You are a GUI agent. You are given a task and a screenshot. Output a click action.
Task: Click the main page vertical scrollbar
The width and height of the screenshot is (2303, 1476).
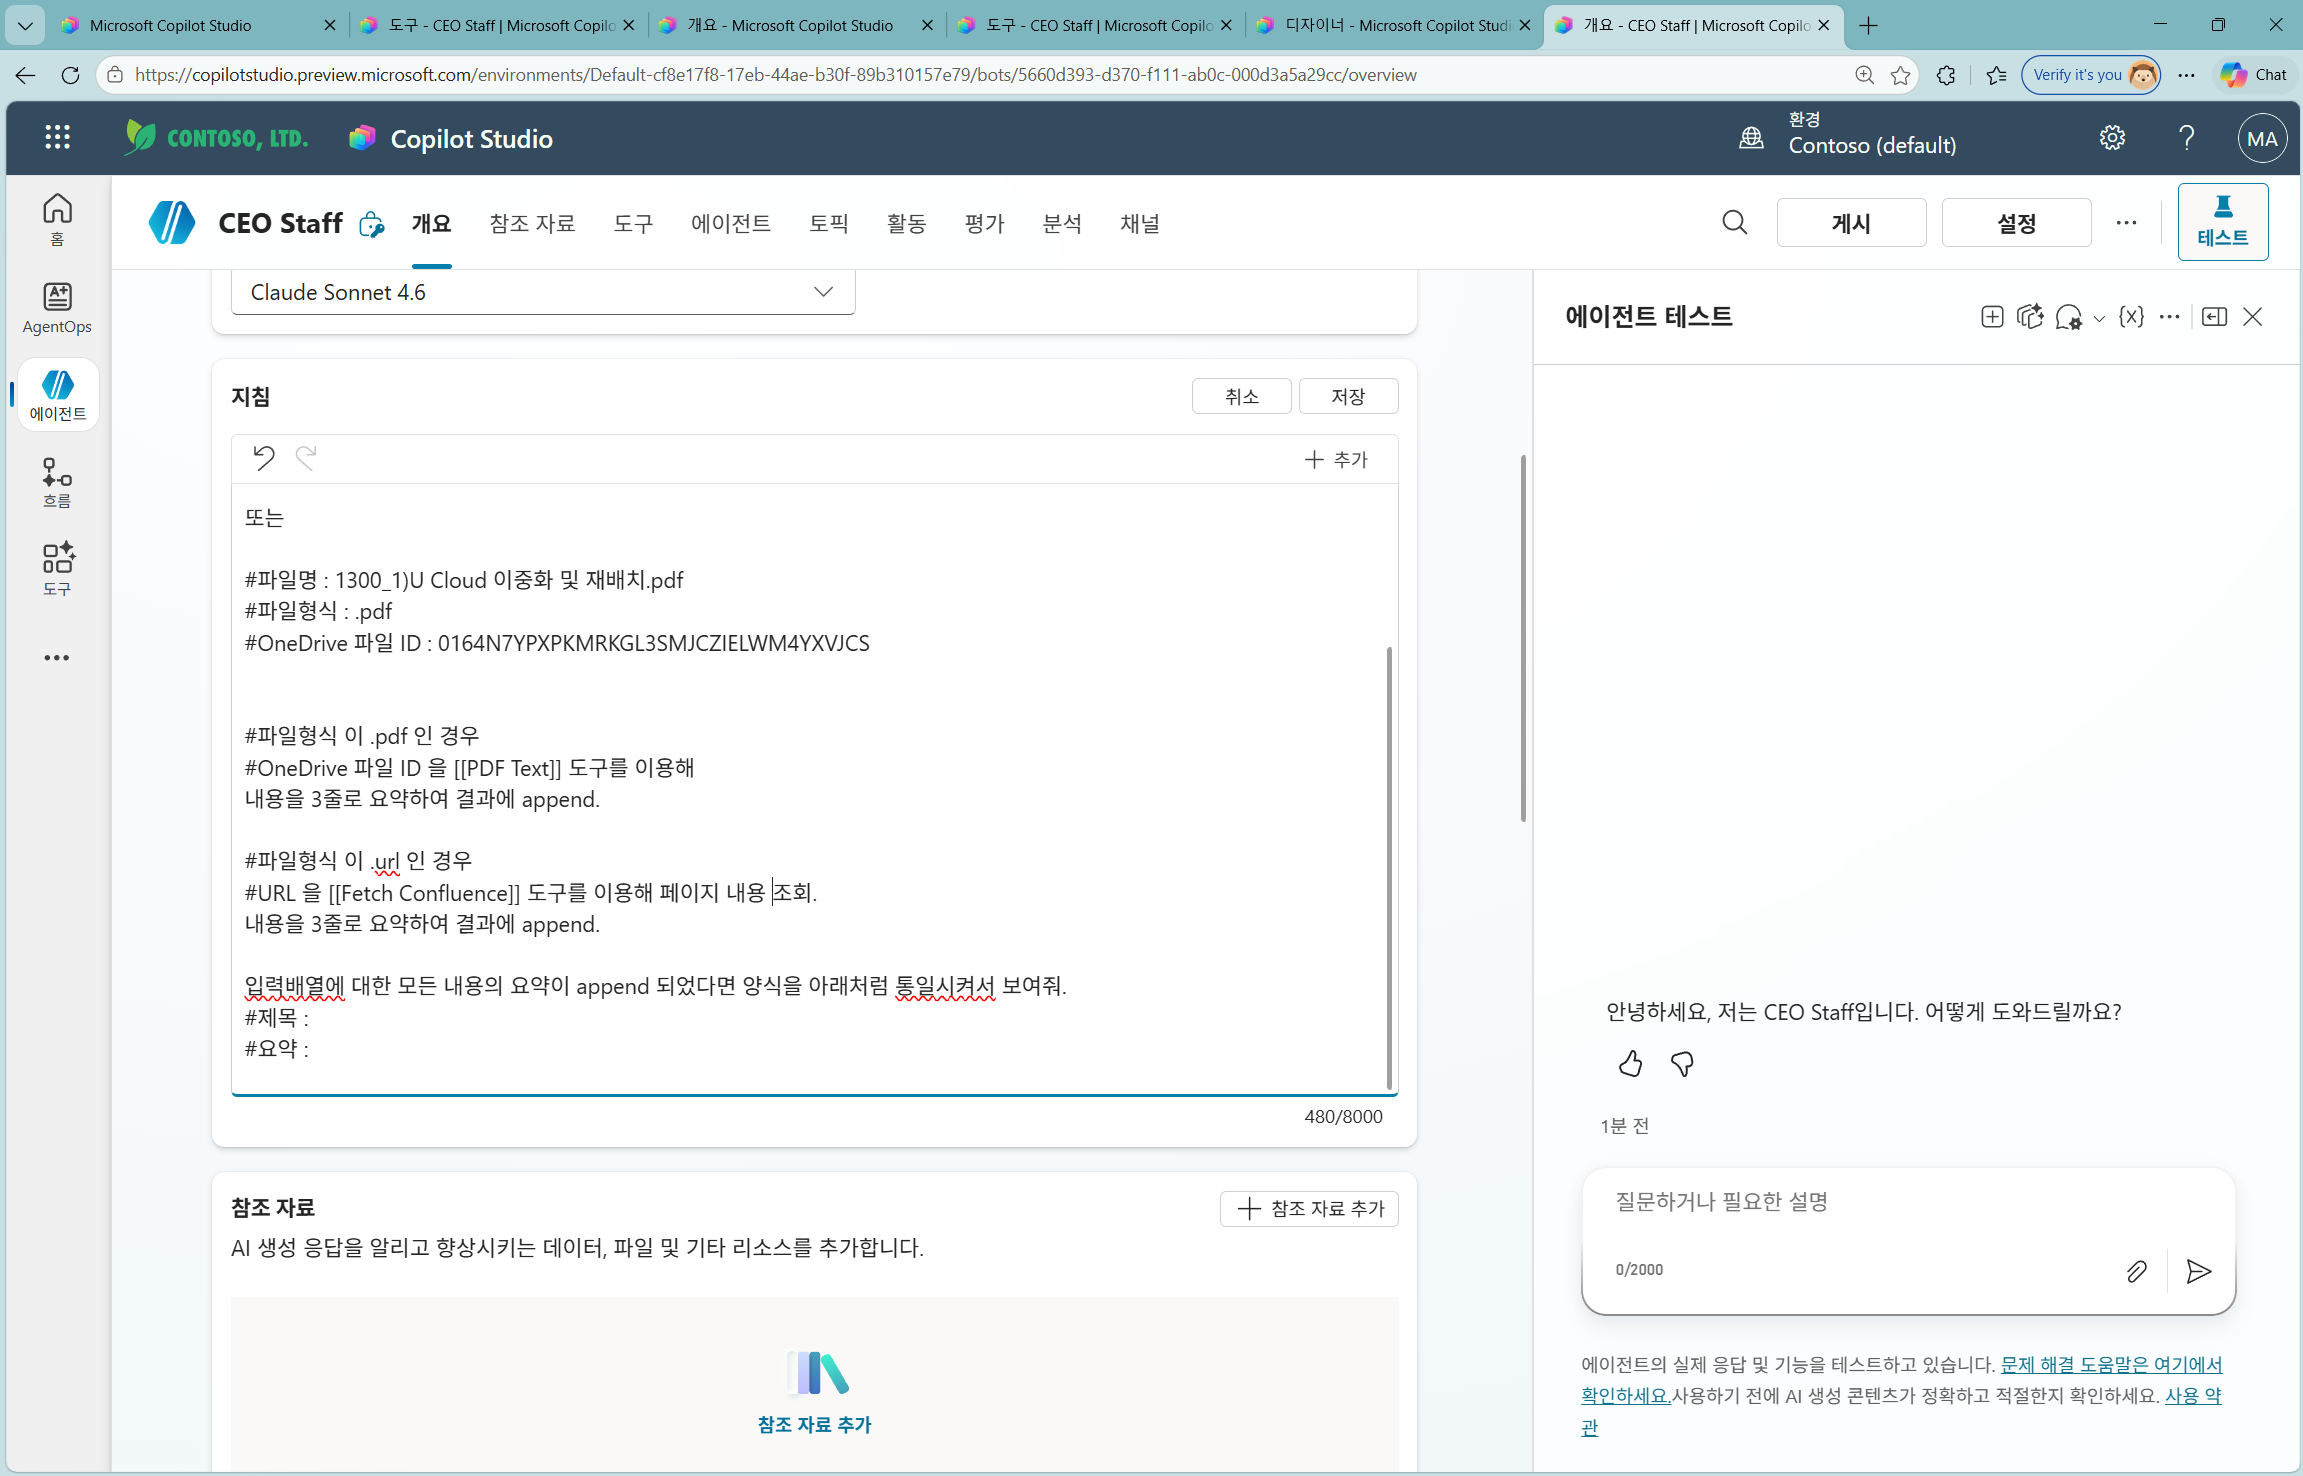pyautogui.click(x=1523, y=638)
